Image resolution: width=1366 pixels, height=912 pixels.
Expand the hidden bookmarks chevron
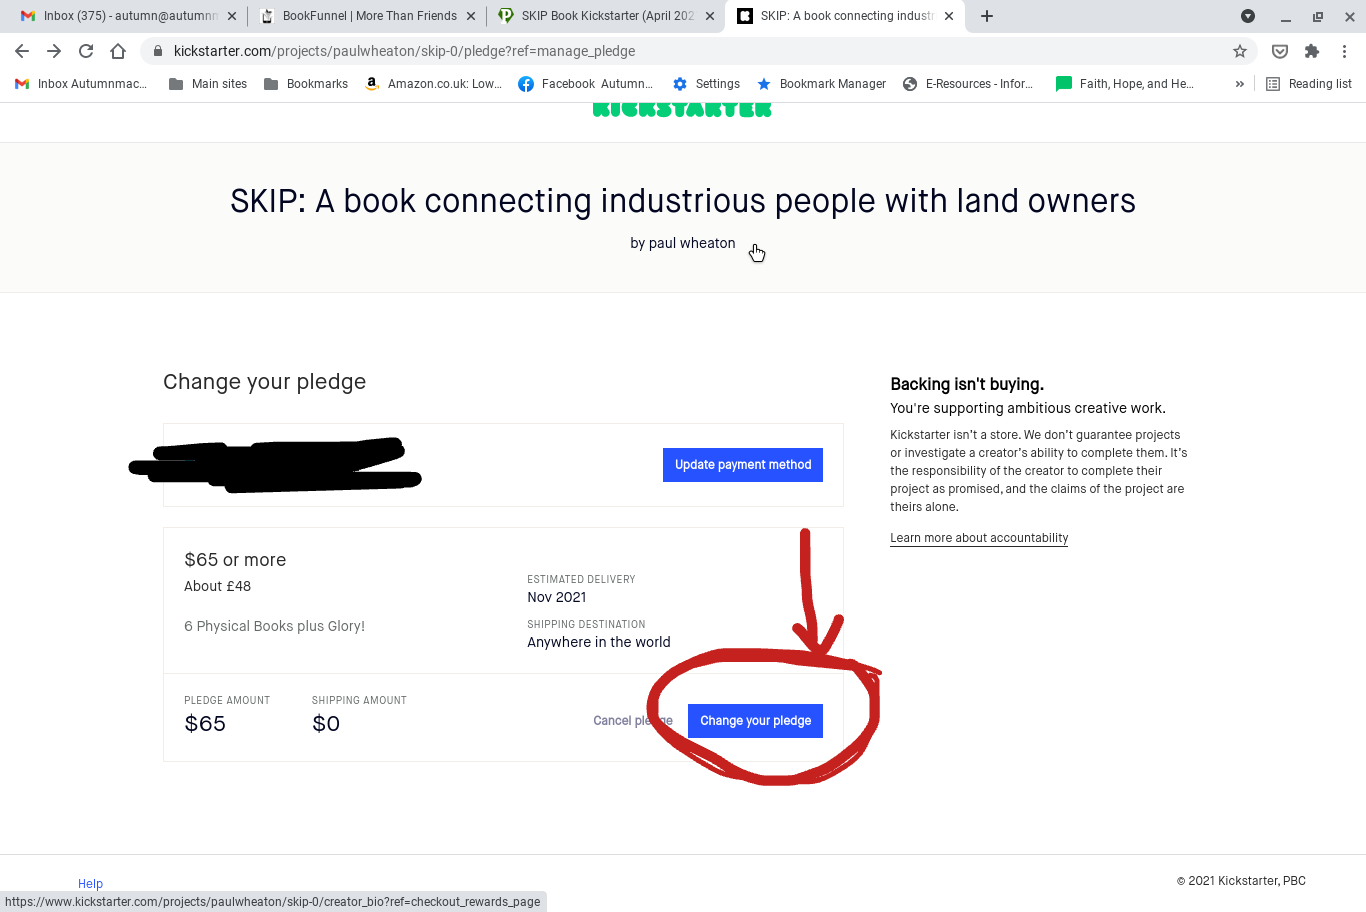[x=1240, y=84]
